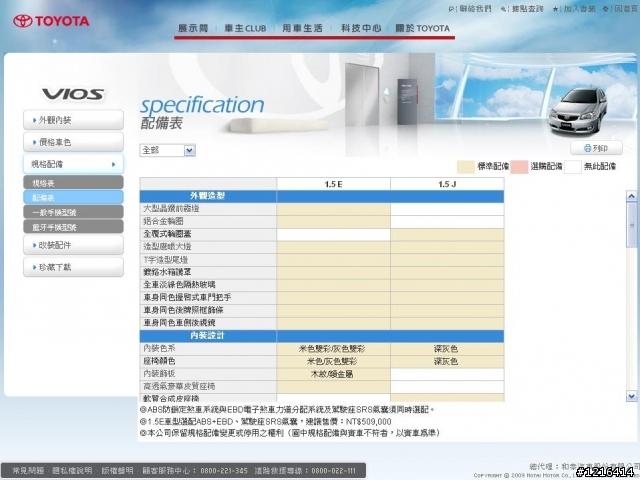This screenshot has height=480, width=640.
Task: Click the 全覆式輪圈蓋 row label
Action: click(x=167, y=234)
